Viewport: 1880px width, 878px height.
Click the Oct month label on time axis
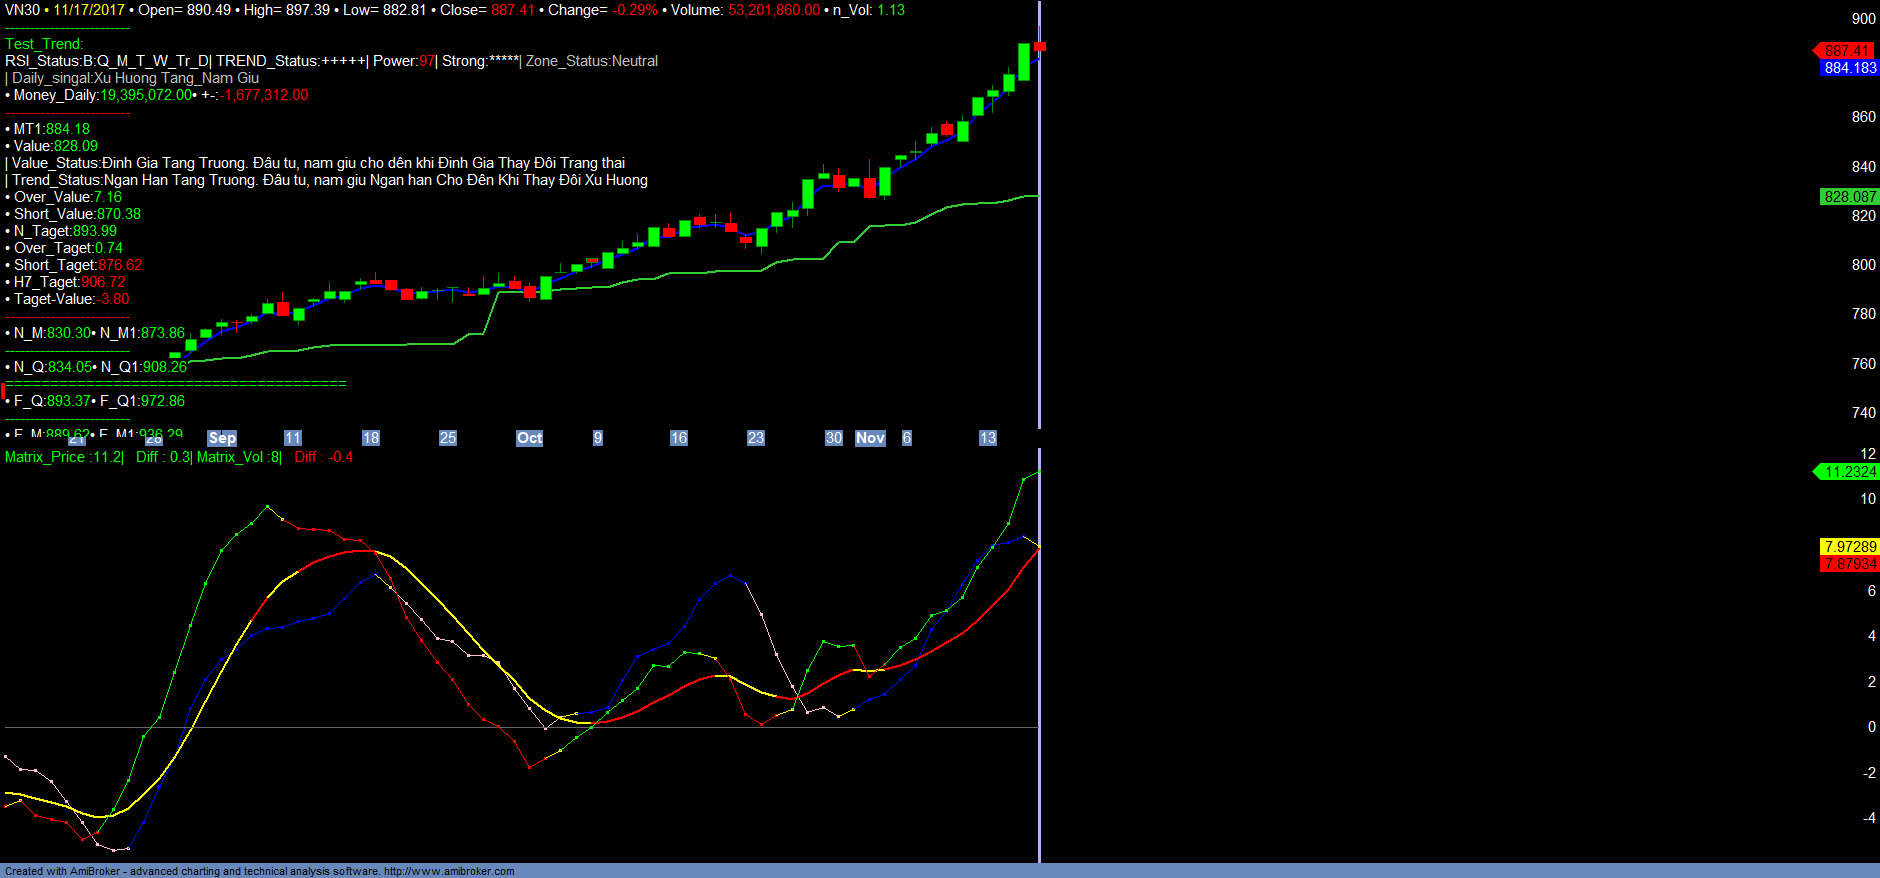(529, 438)
